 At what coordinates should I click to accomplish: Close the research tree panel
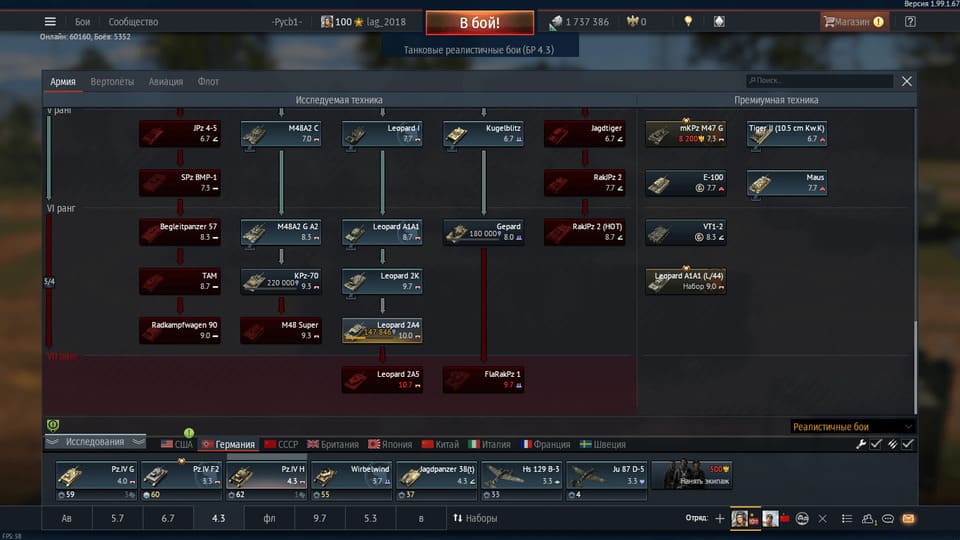(x=907, y=81)
